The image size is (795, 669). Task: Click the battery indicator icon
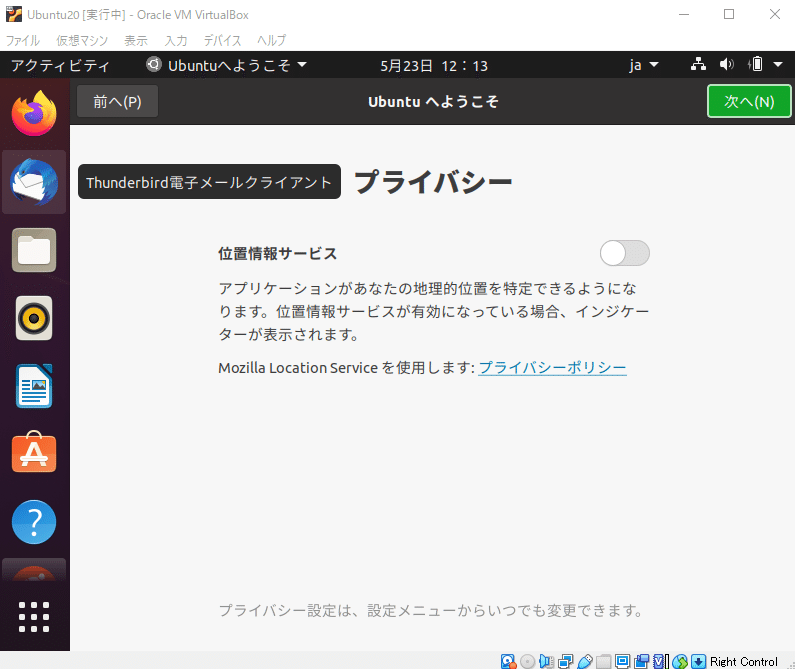755,64
